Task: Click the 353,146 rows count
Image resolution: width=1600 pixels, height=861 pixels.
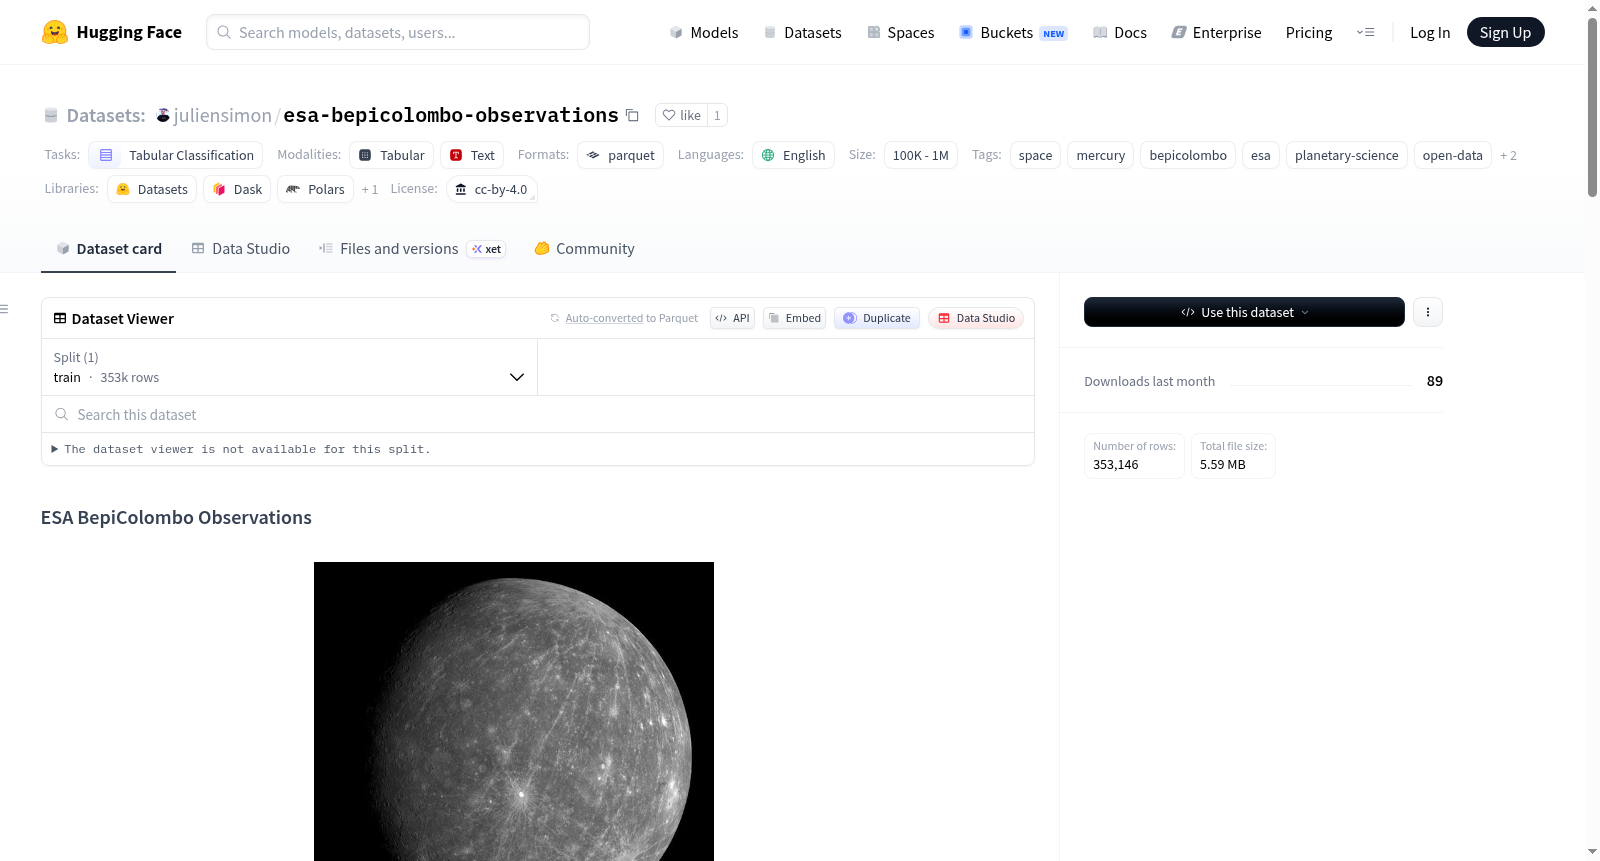Action: tap(1116, 465)
